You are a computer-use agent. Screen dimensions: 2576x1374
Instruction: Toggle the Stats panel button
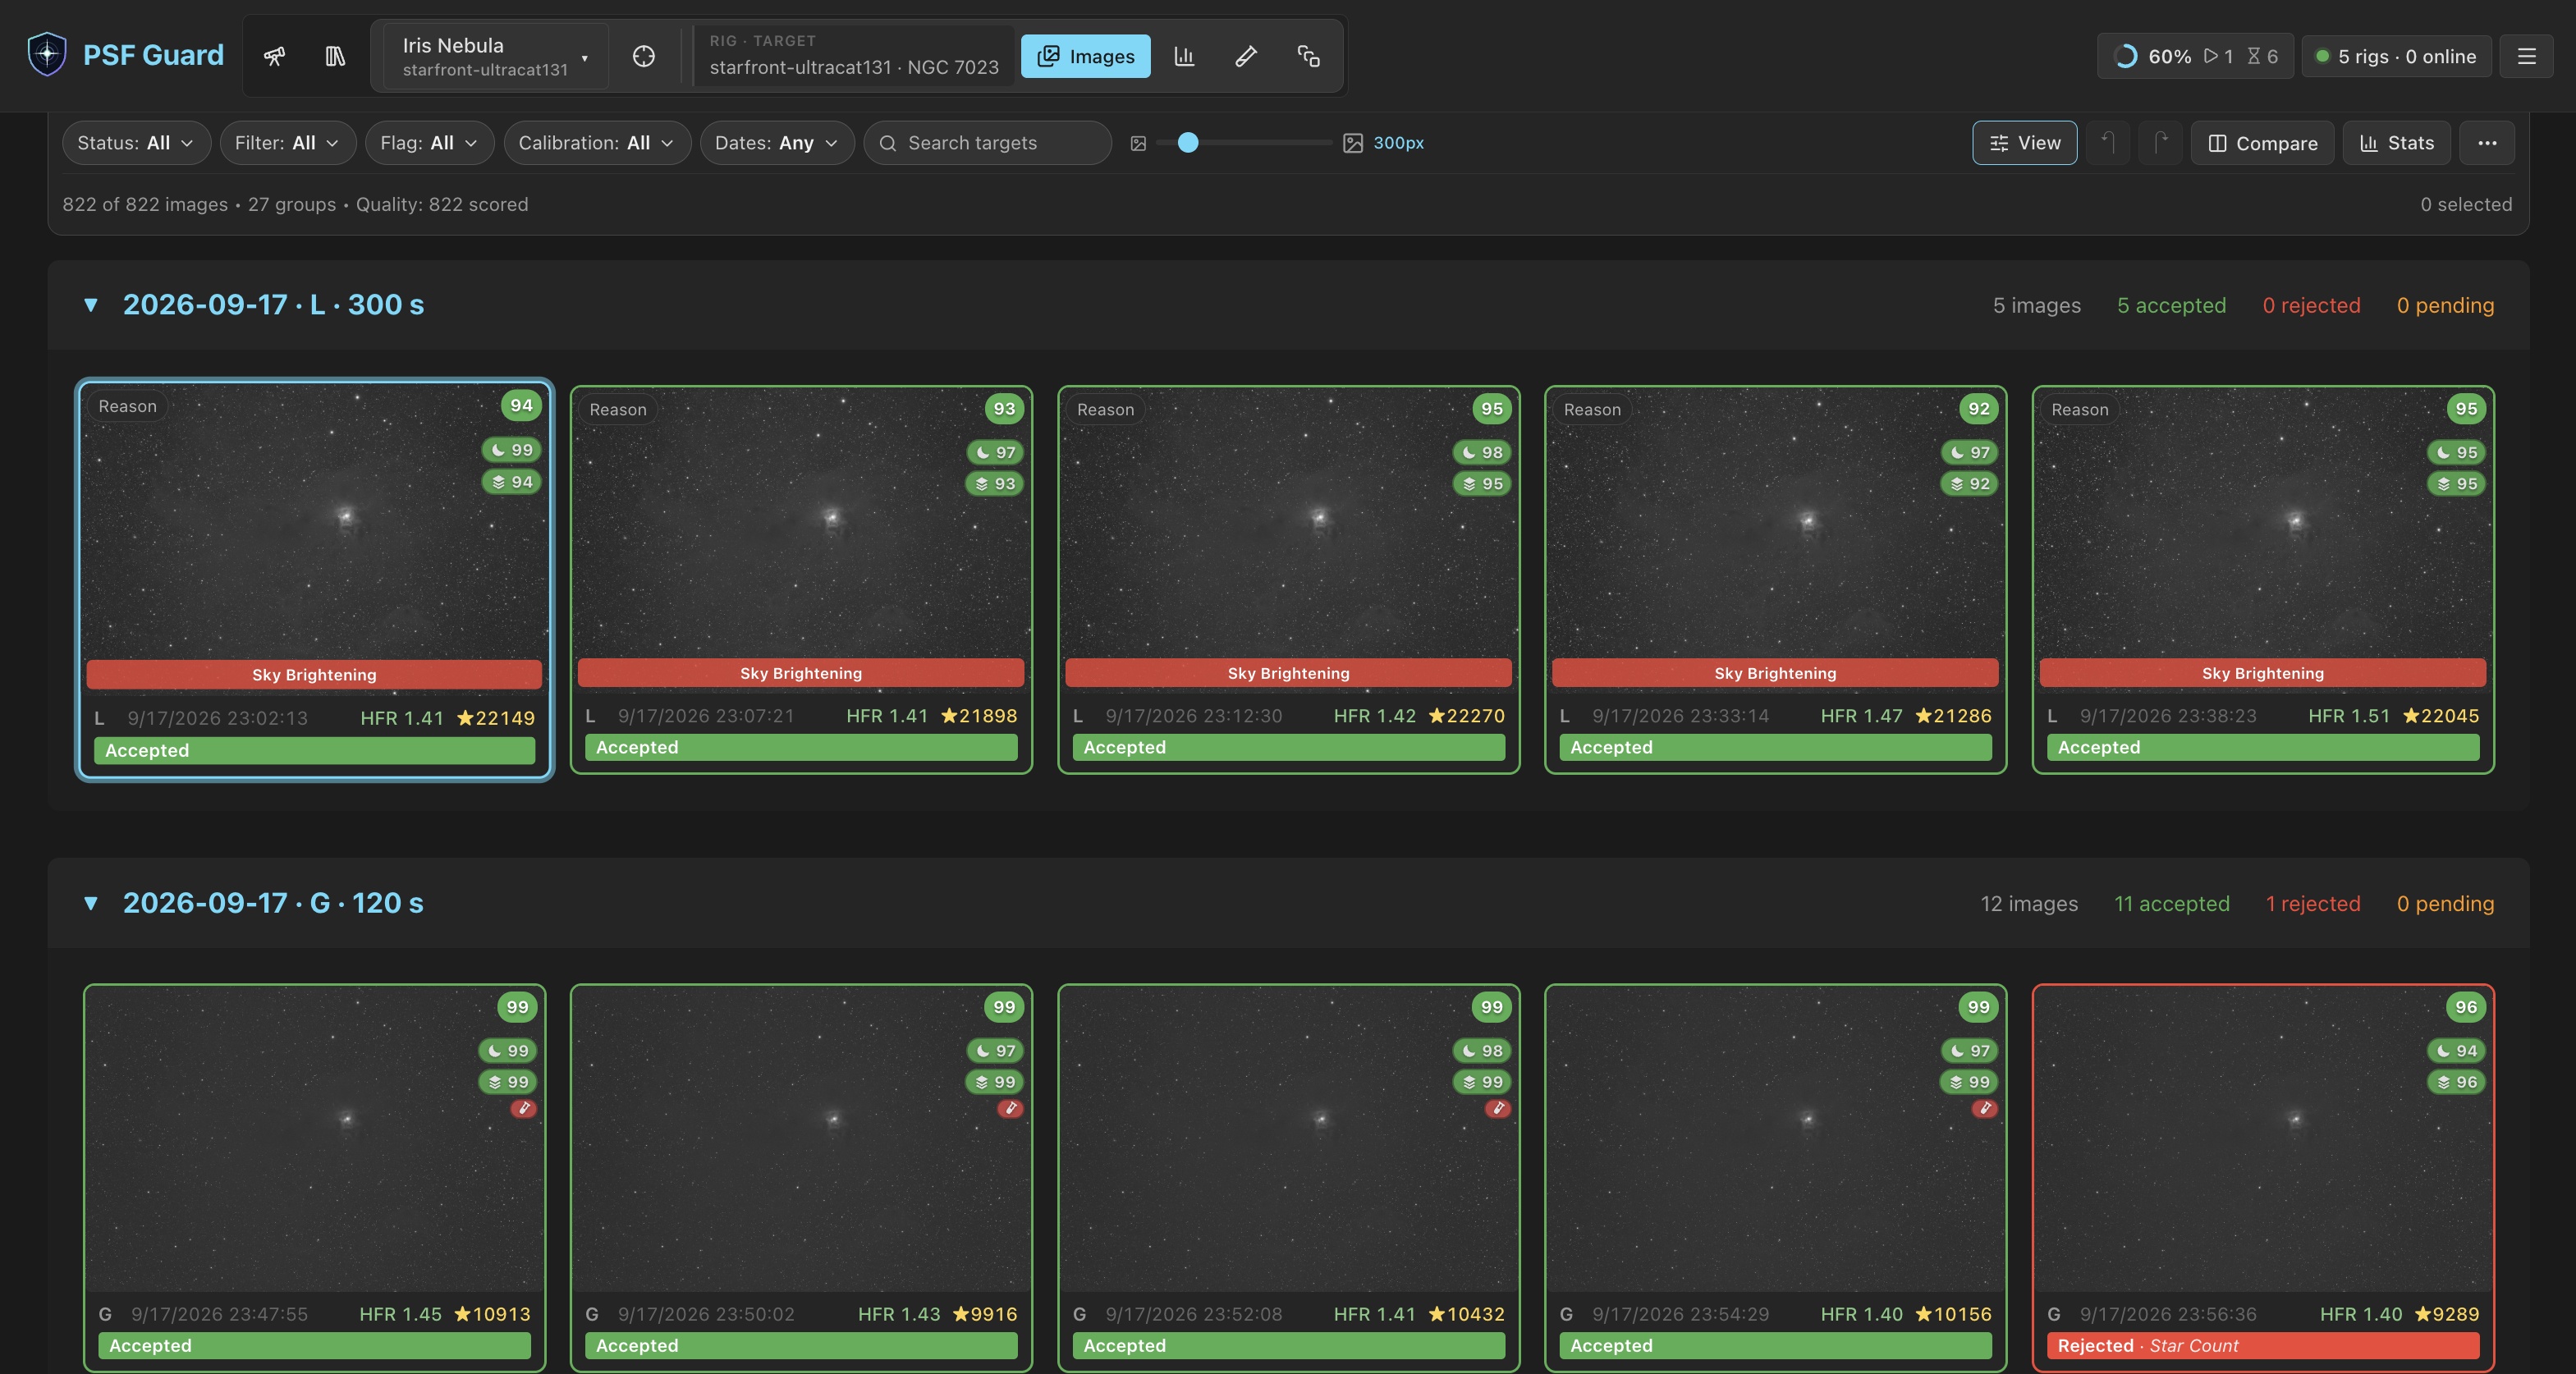tap(2396, 143)
